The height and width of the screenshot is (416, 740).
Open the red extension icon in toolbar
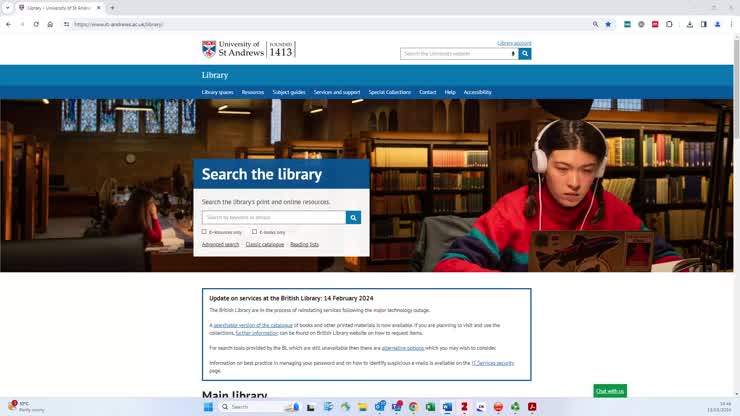pyautogui.click(x=655, y=24)
